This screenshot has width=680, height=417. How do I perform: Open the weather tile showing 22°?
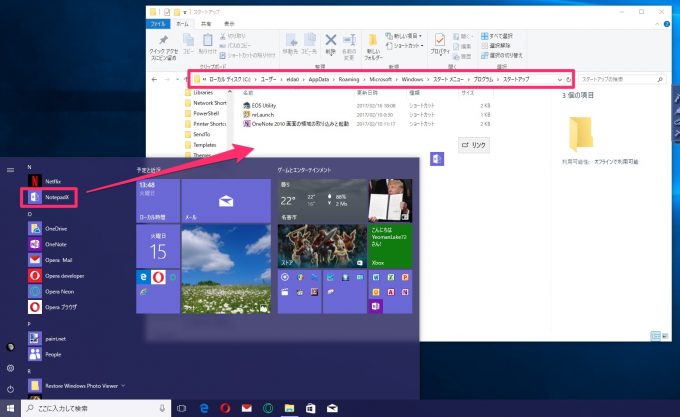pos(322,201)
